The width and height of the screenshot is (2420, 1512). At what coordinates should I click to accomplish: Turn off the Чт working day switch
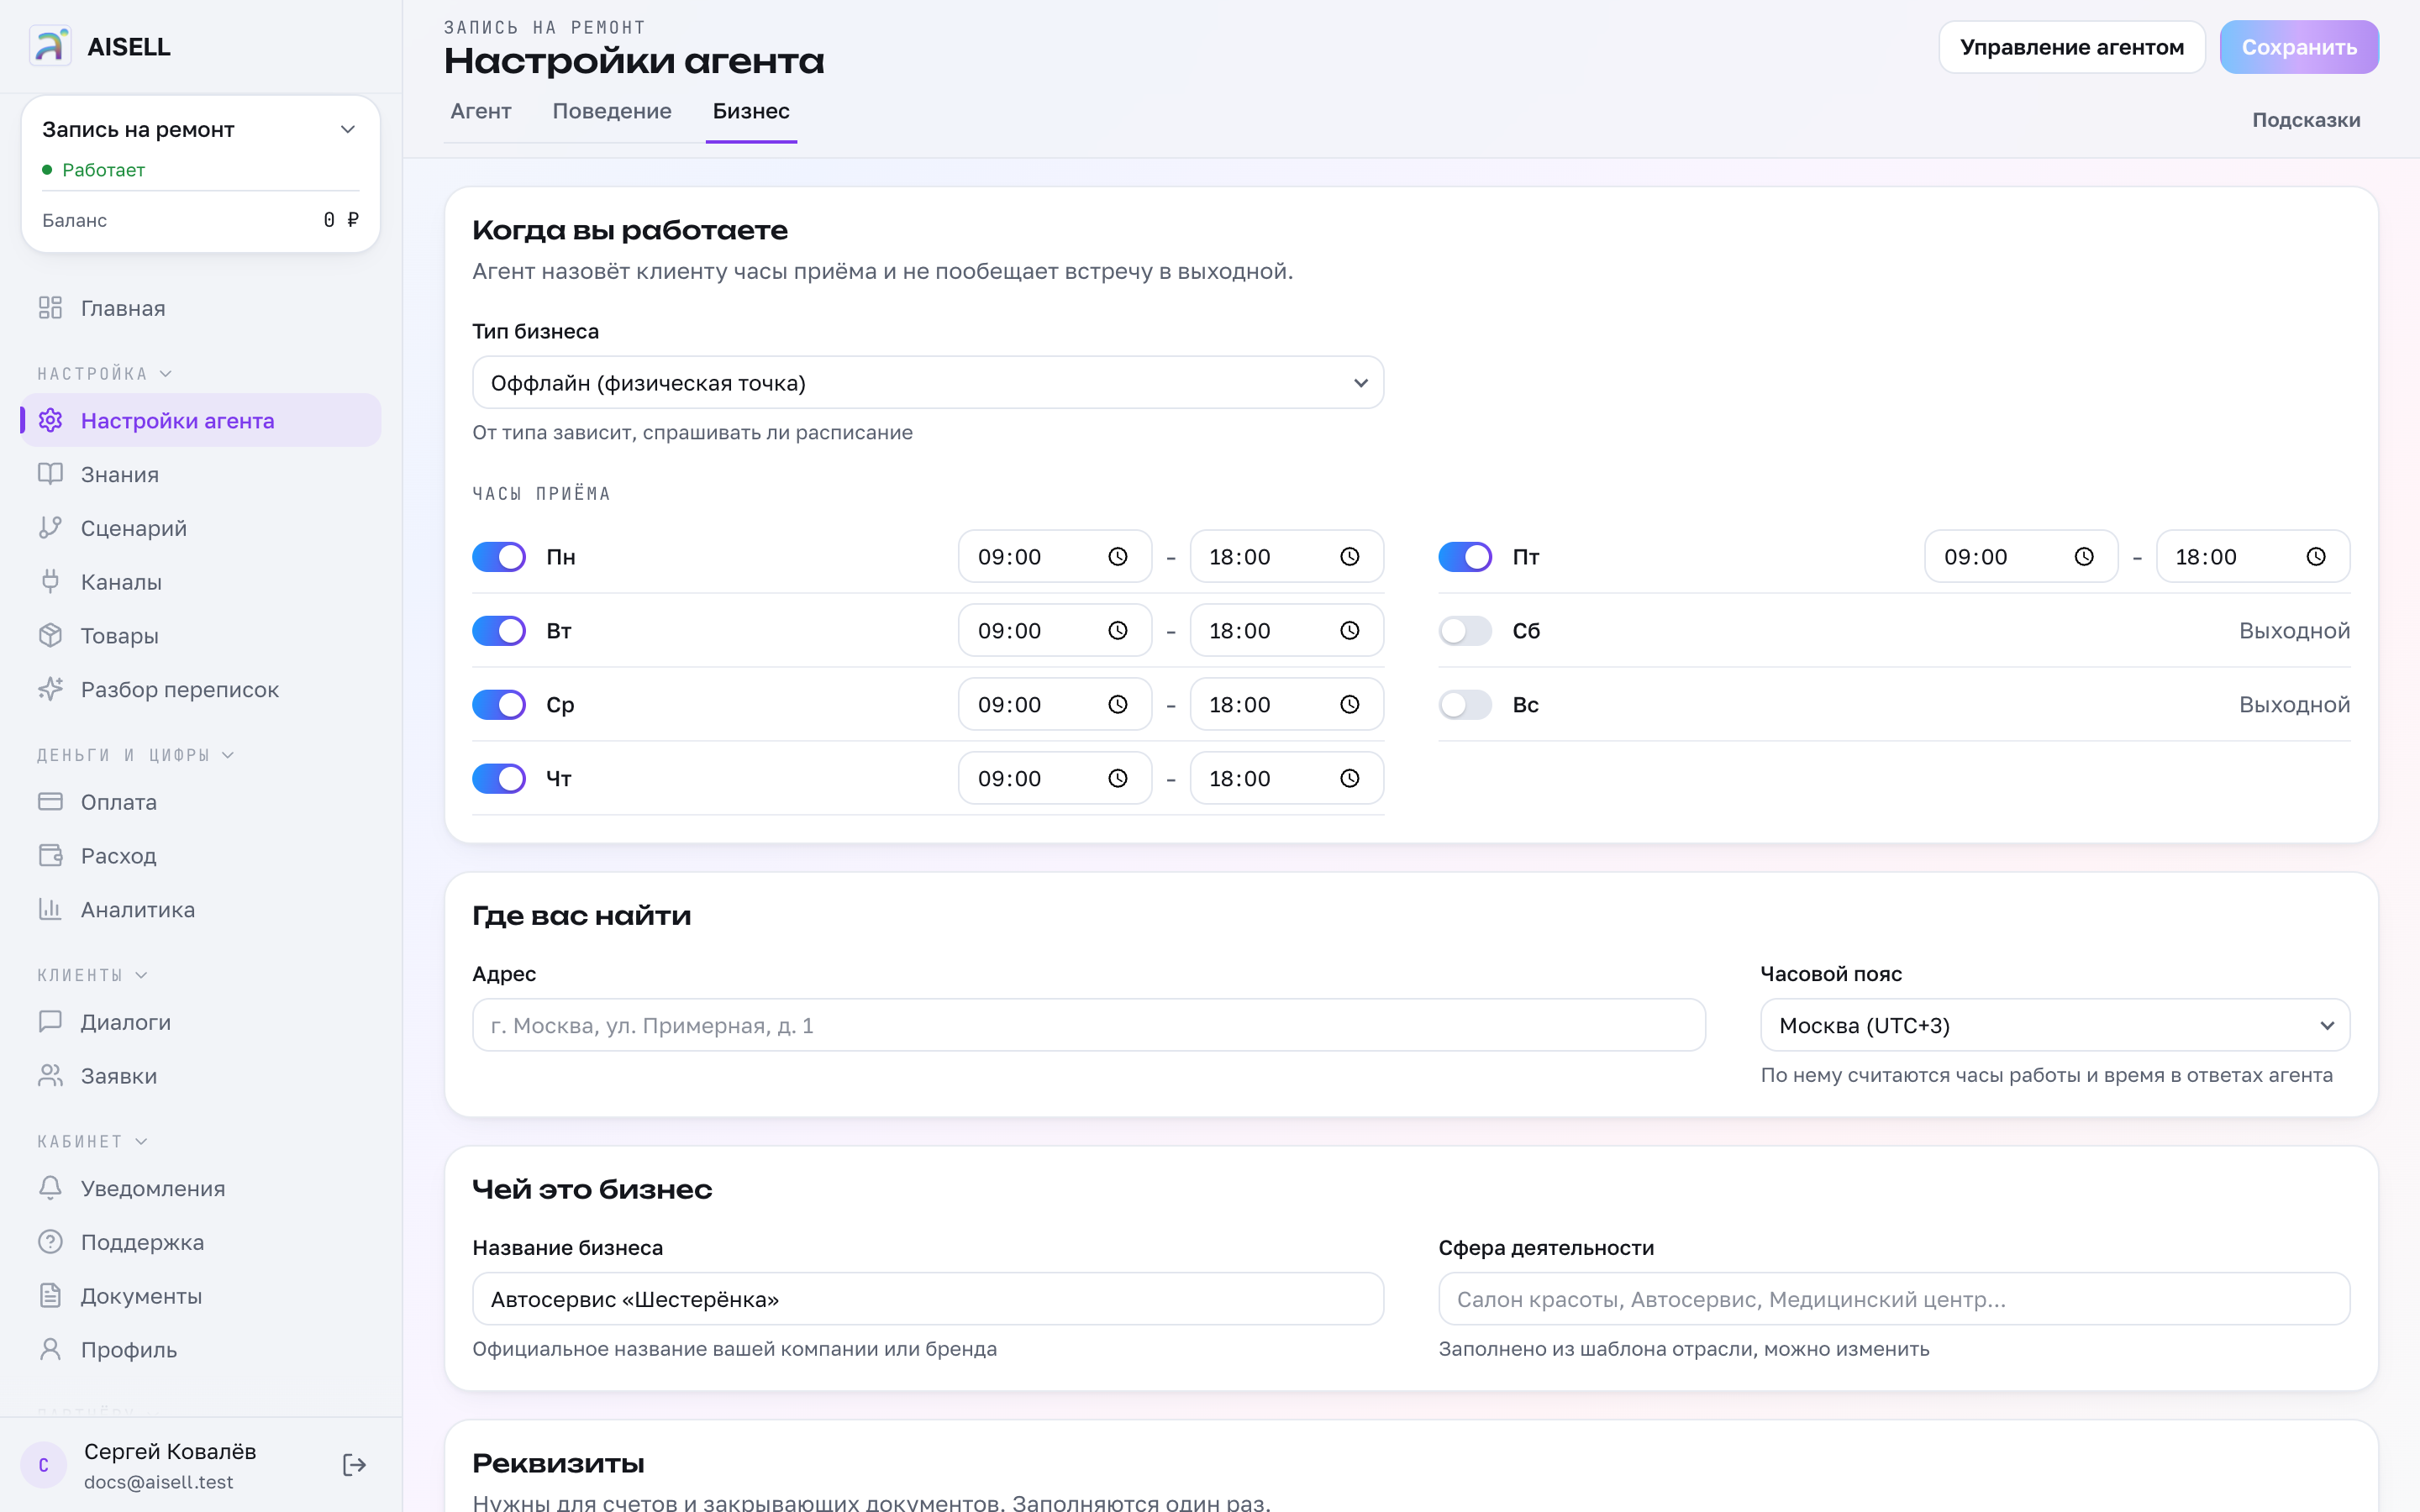click(x=499, y=779)
